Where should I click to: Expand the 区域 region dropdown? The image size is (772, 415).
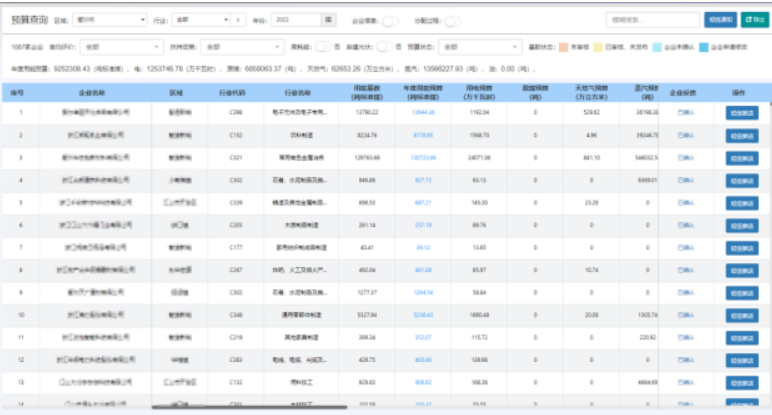[110, 19]
